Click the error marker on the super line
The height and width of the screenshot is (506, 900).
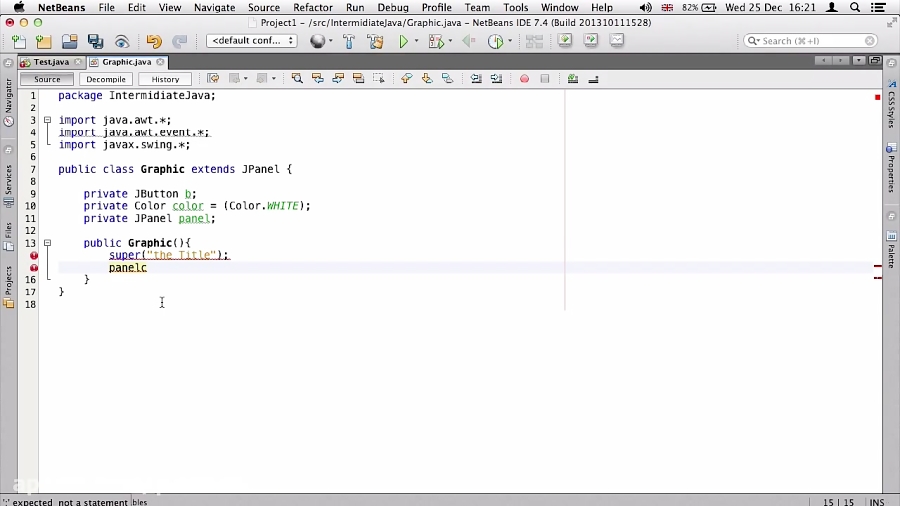click(34, 255)
